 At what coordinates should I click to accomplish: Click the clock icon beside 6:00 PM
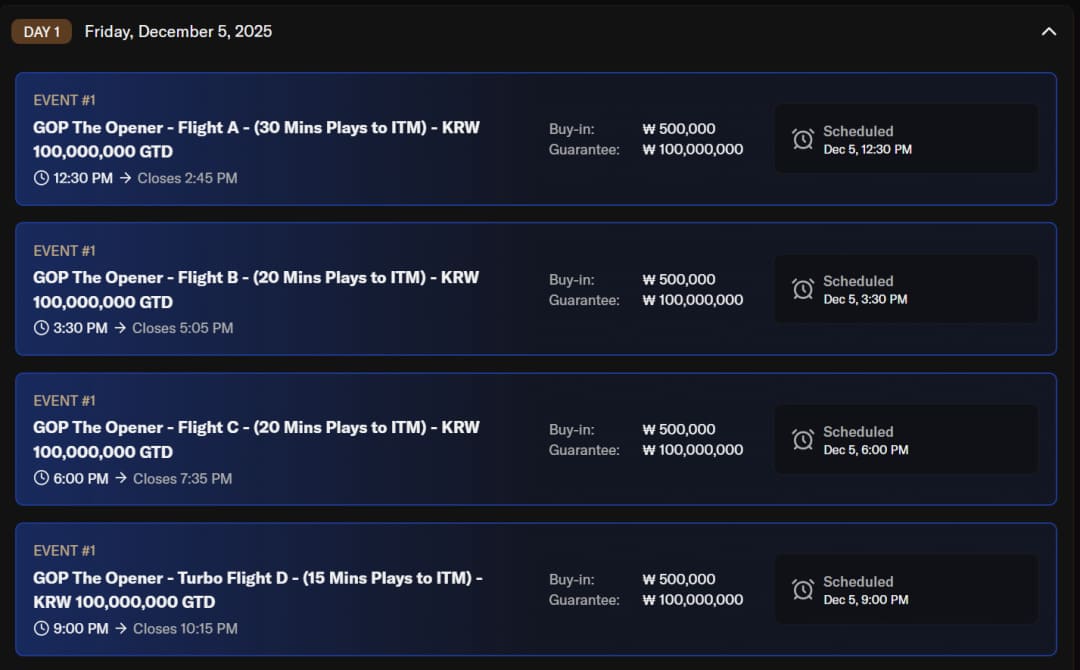click(x=41, y=478)
